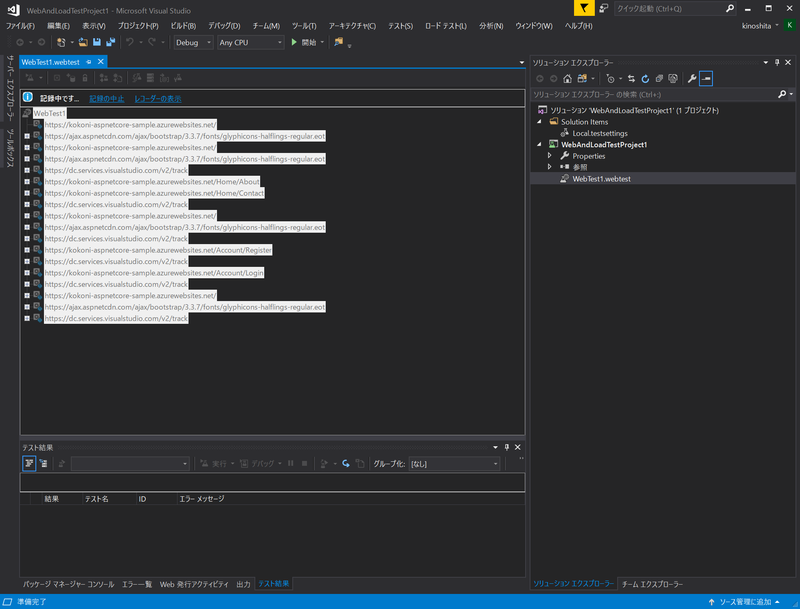Toggle auto-hide pin on Solution Explorer

777,62
